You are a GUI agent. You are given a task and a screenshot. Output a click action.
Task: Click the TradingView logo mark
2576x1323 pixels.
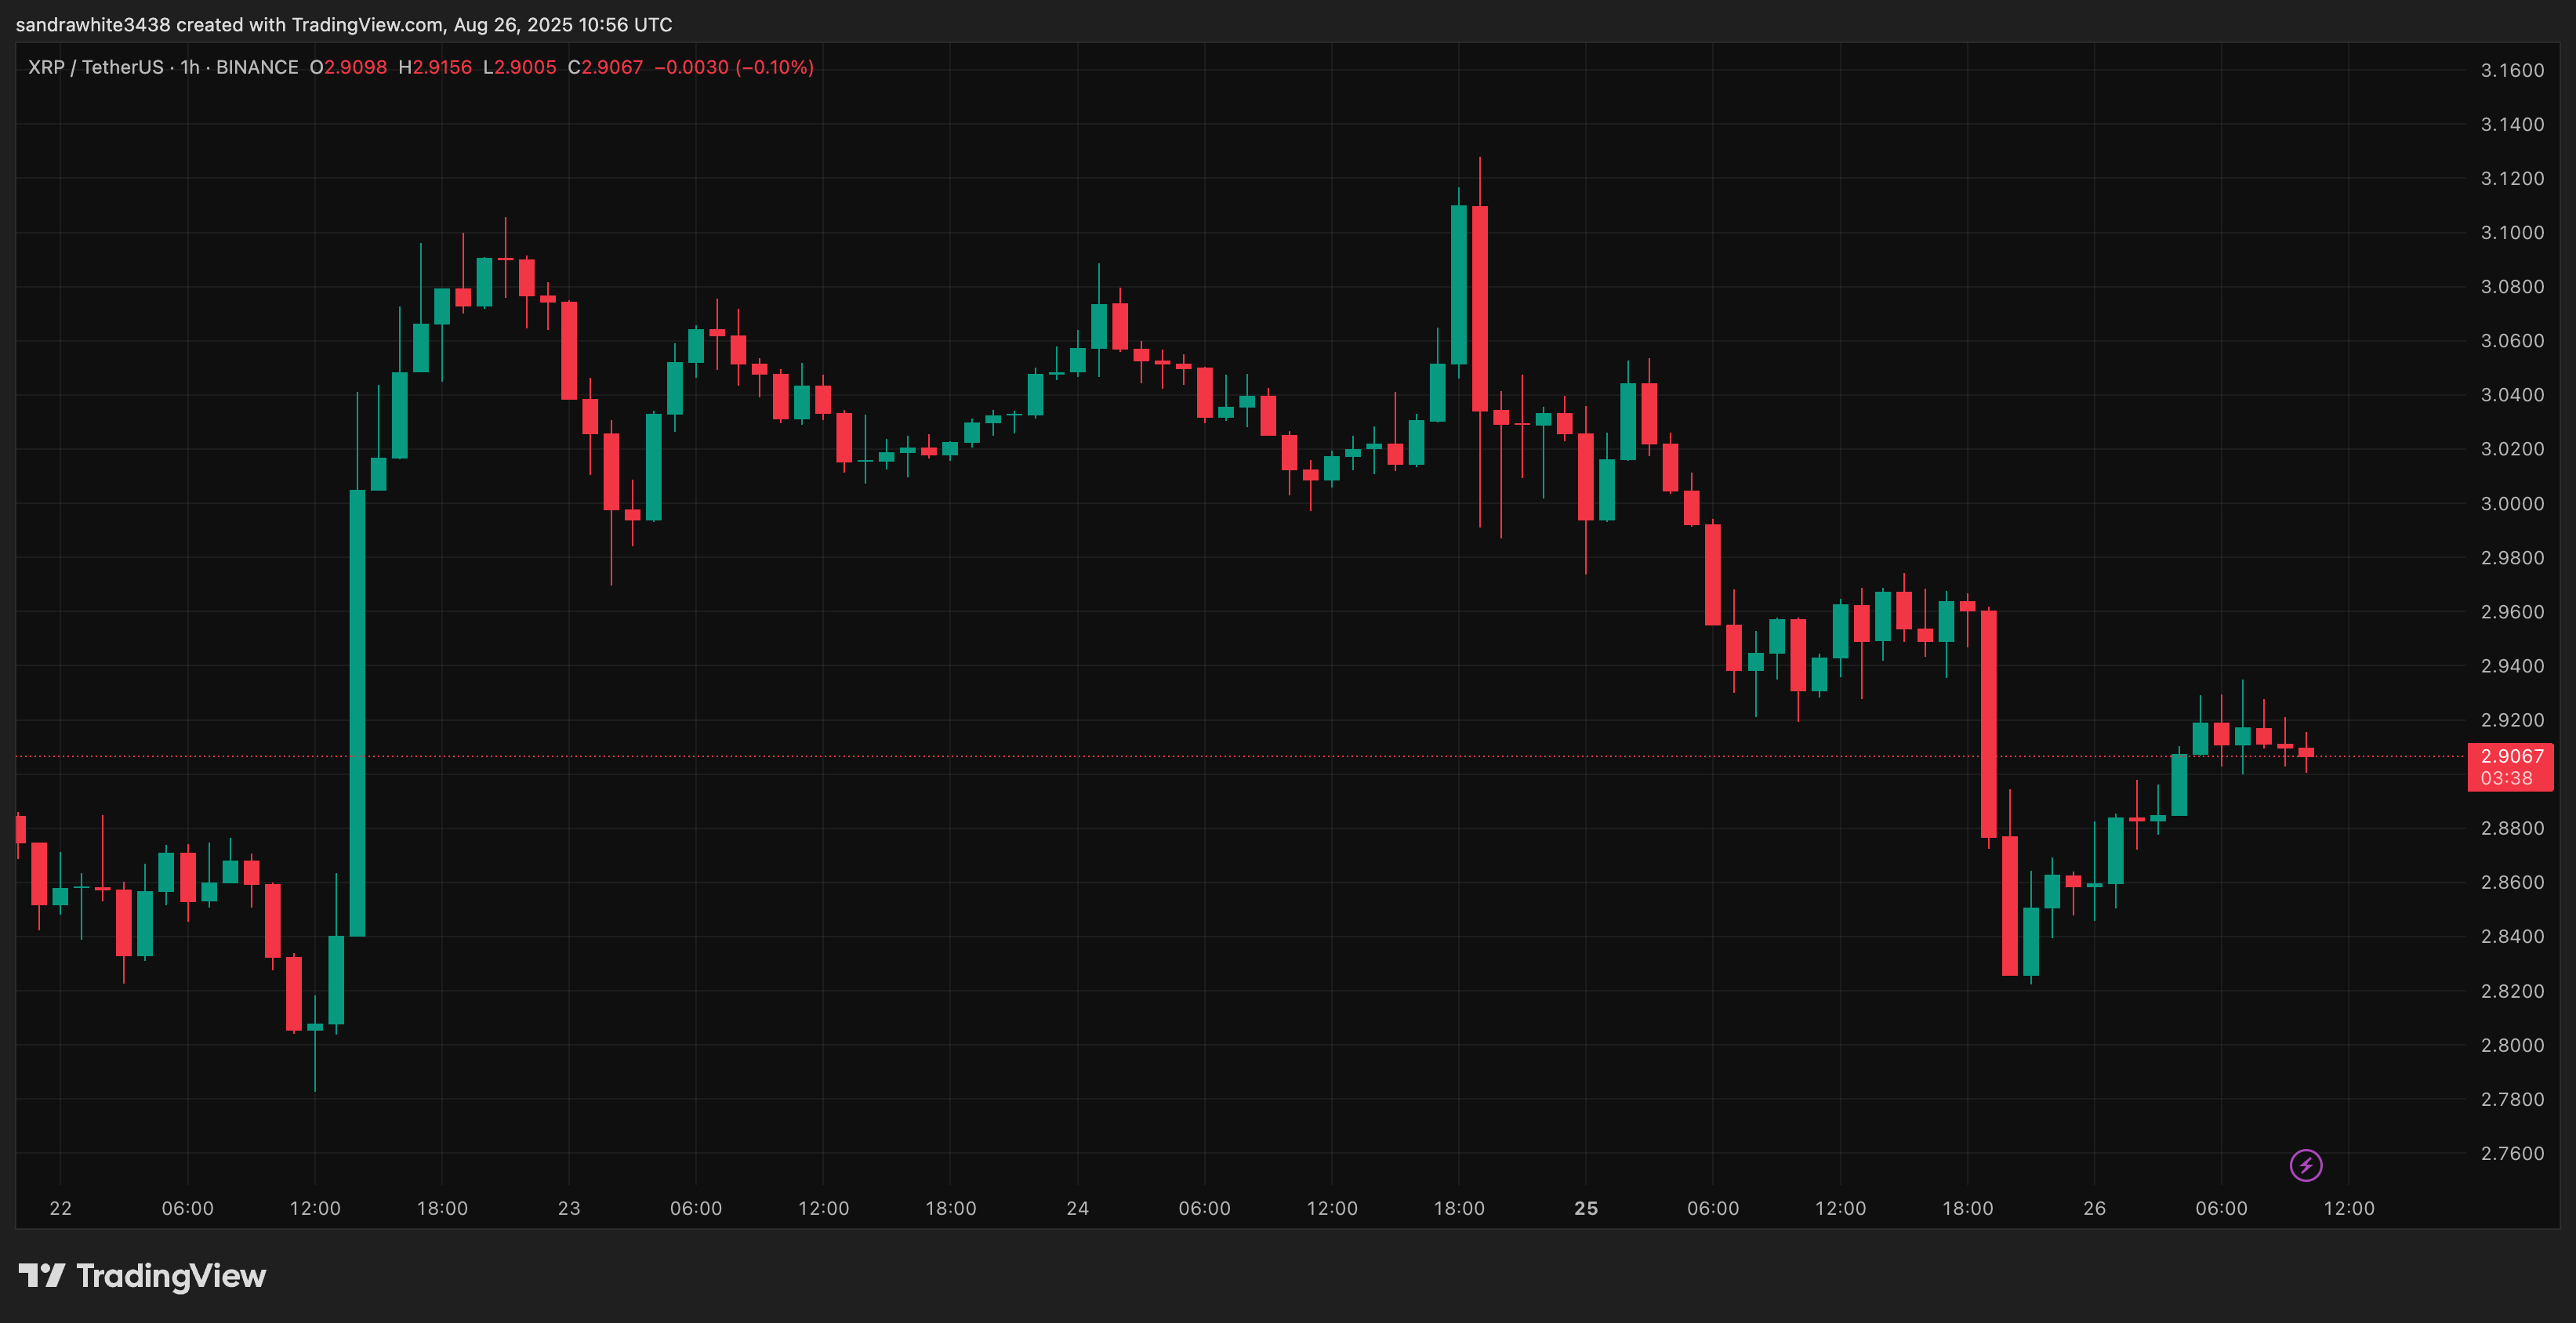point(41,1275)
